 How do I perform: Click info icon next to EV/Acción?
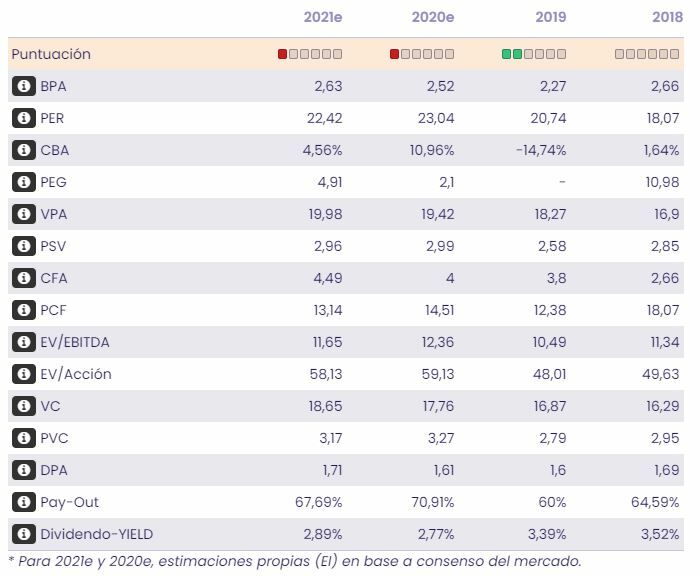[x=23, y=374]
